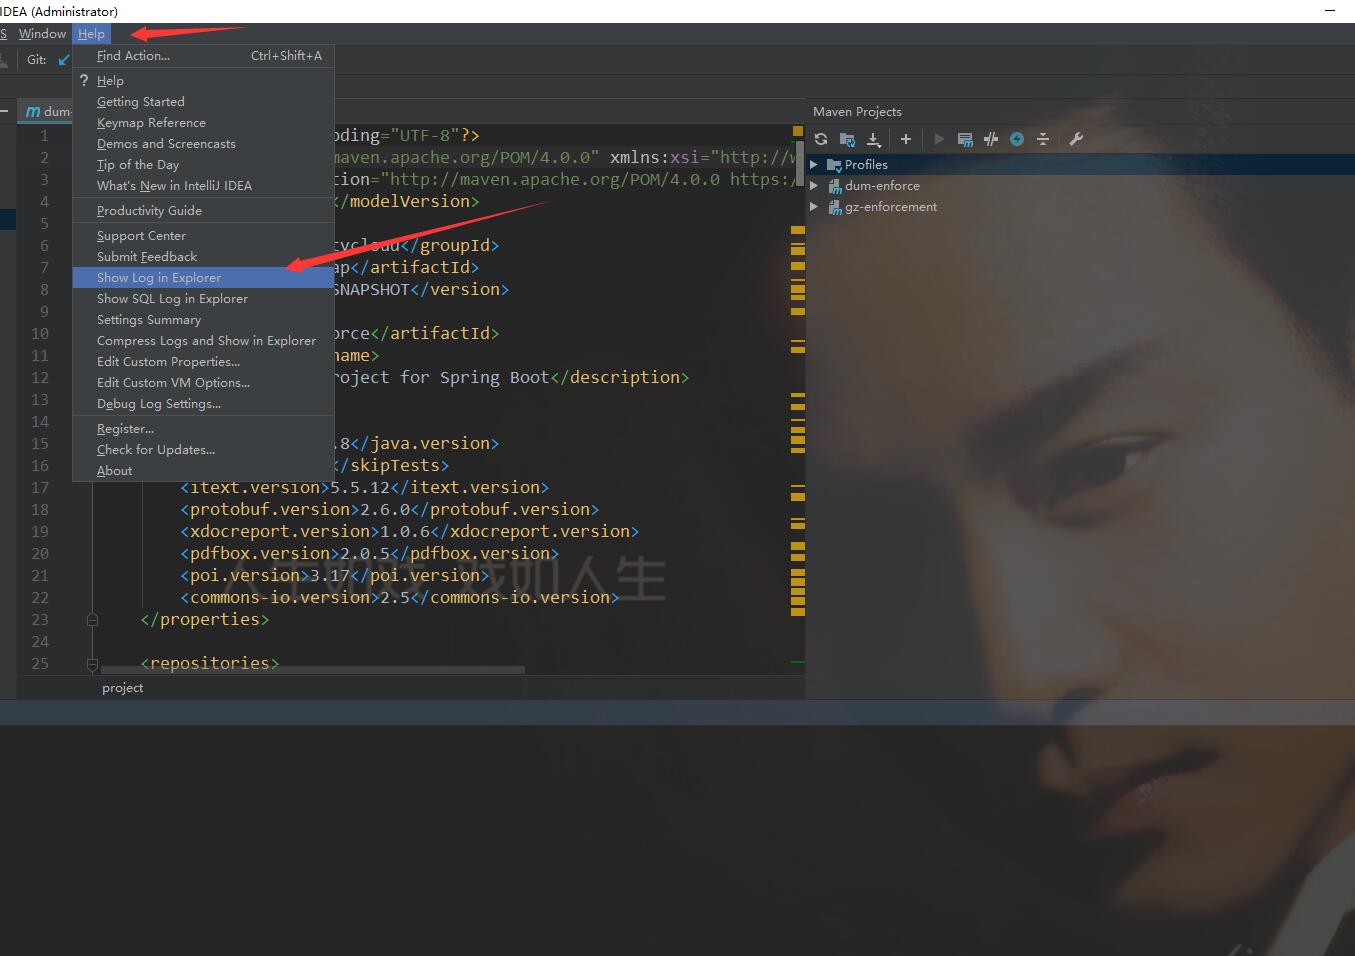Expand the gz-enforcement Maven project node
Viewport: 1355px width, 956px height.
coord(816,207)
